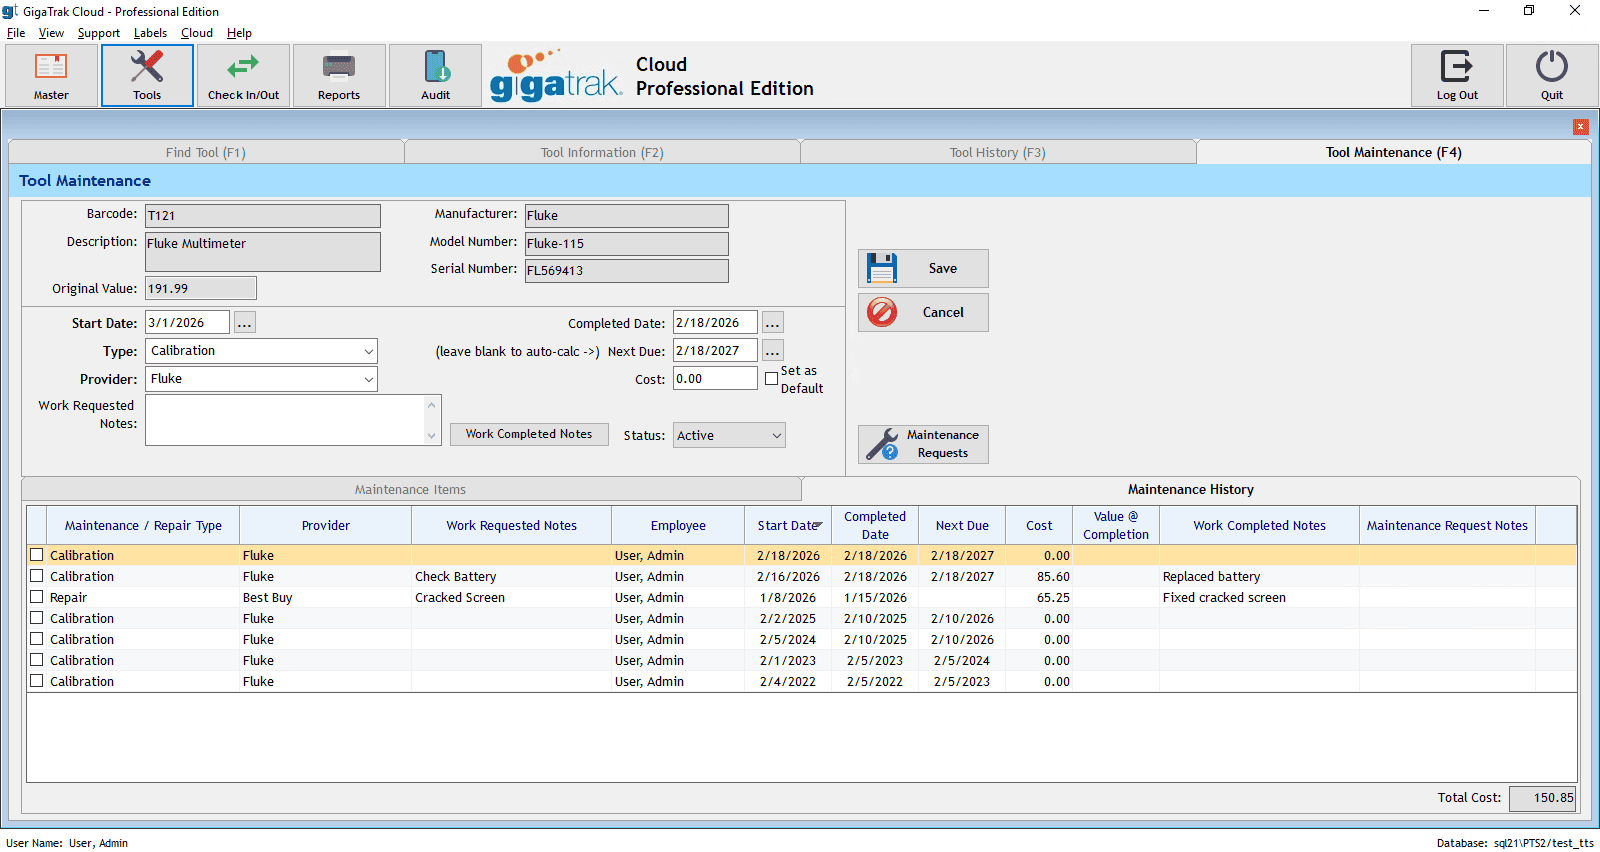1600x852 pixels.
Task: Enable the Set as Default checkbox
Action: (771, 379)
